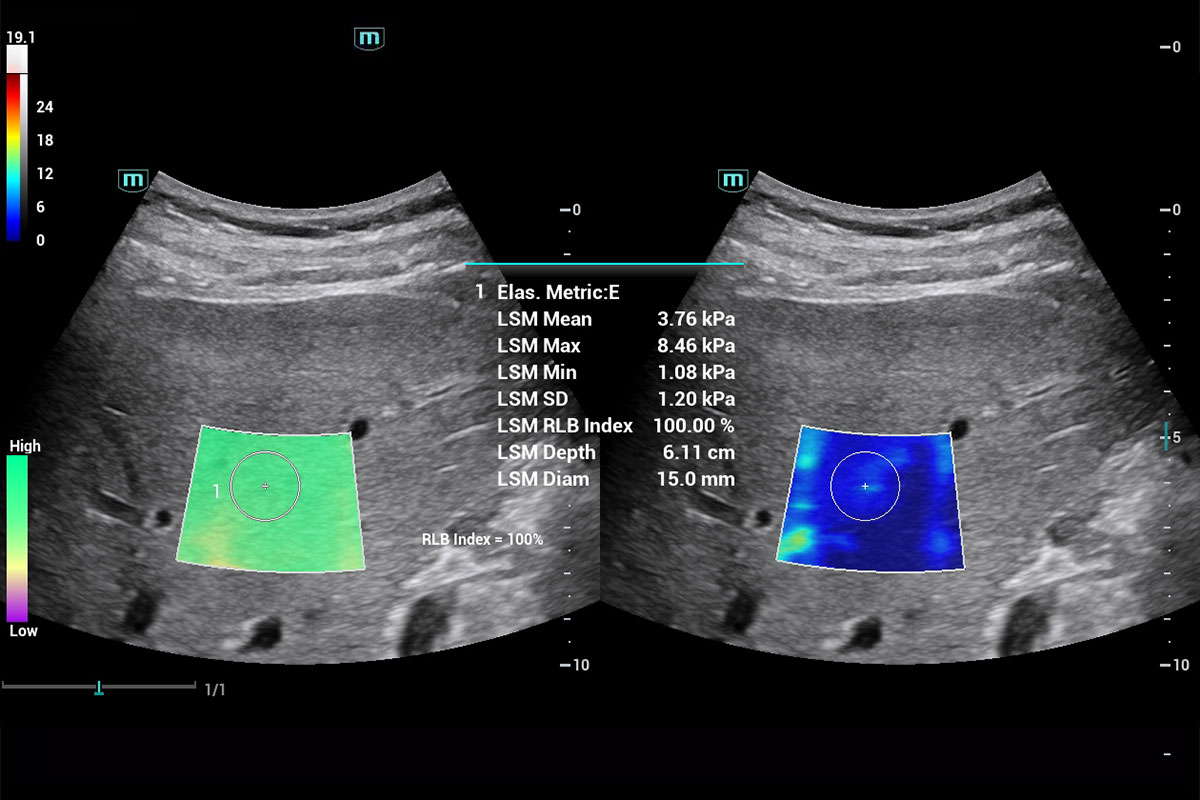This screenshot has width=1200, height=800.
Task: Select the ROI number 1 label on left map
Action: click(217, 491)
